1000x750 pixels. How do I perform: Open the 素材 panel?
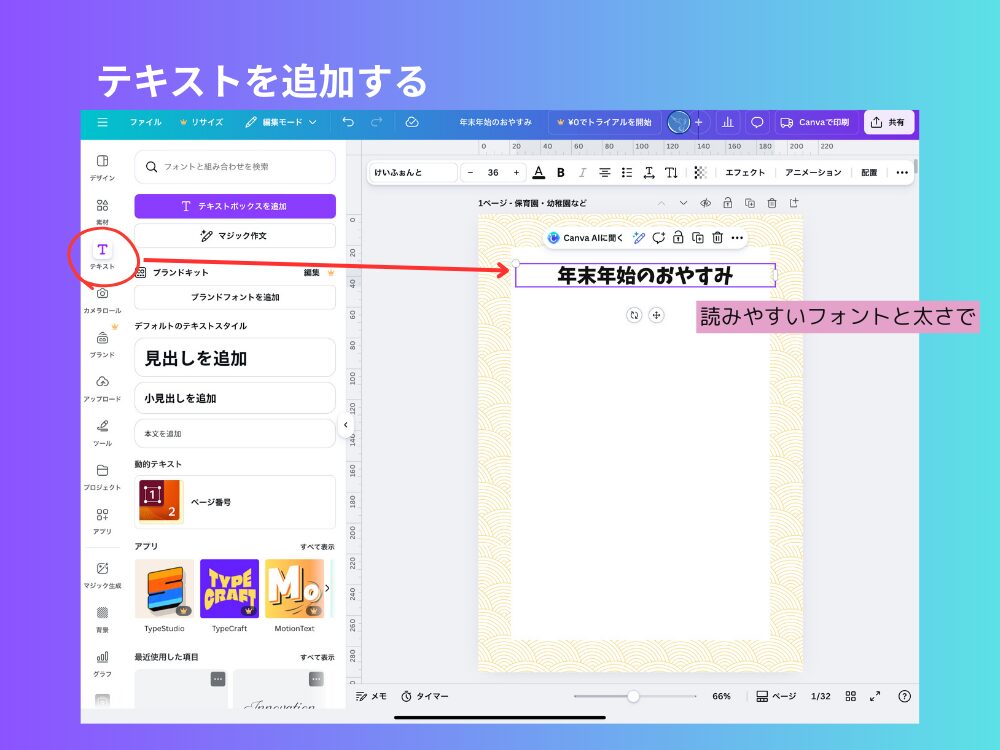(x=102, y=208)
